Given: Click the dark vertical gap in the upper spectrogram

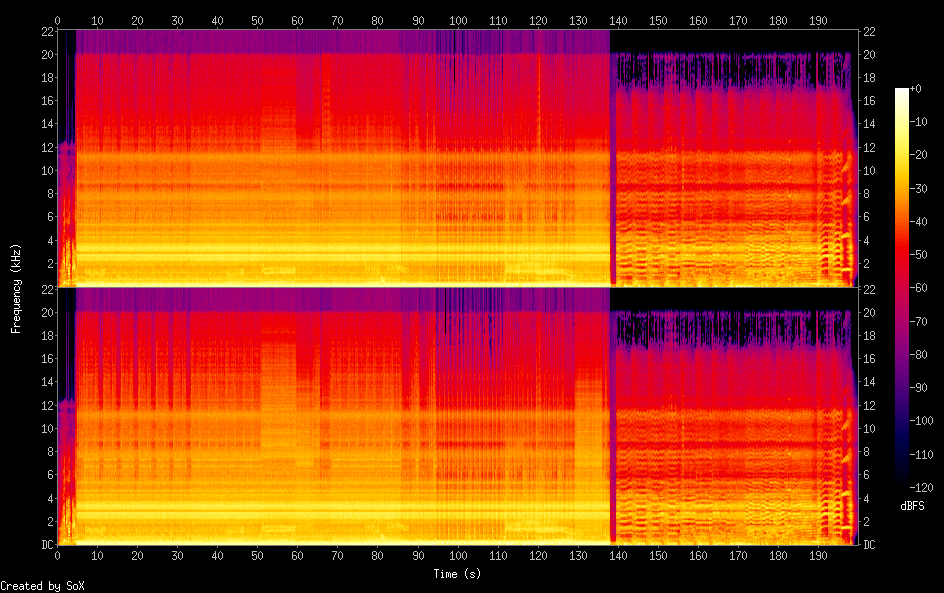Looking at the screenshot, I should (611, 160).
